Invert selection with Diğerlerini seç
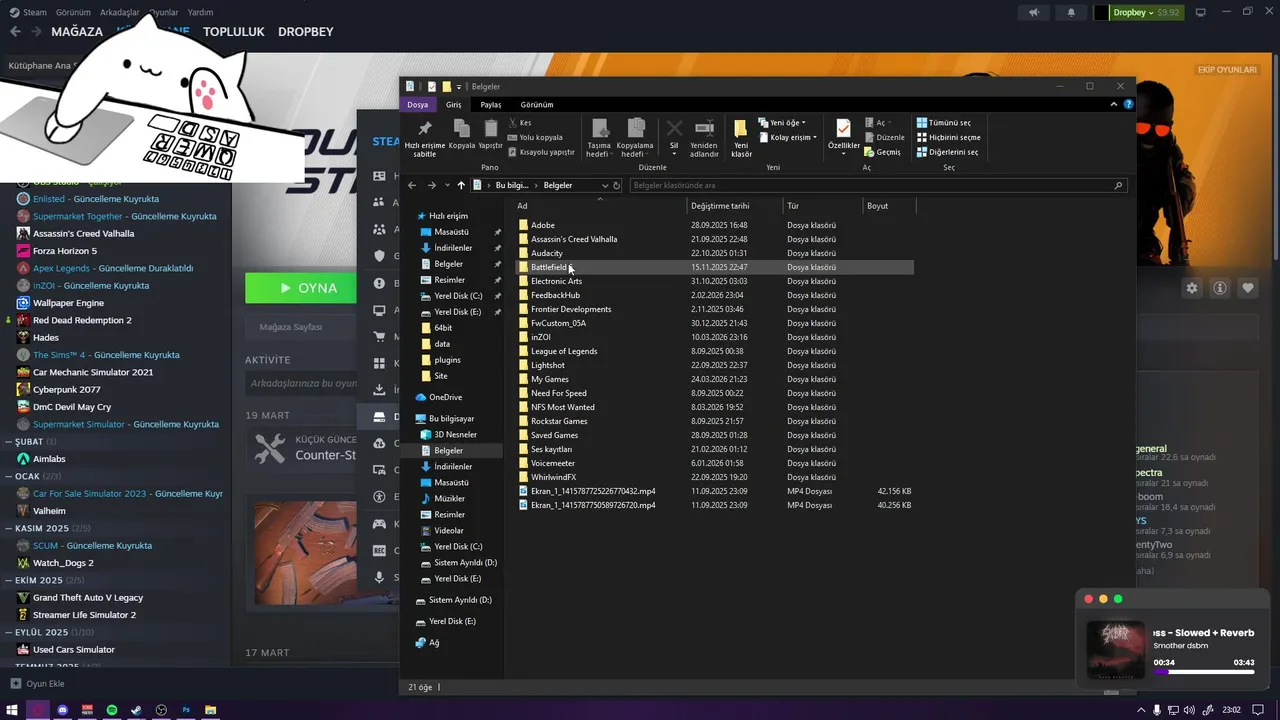 [947, 152]
